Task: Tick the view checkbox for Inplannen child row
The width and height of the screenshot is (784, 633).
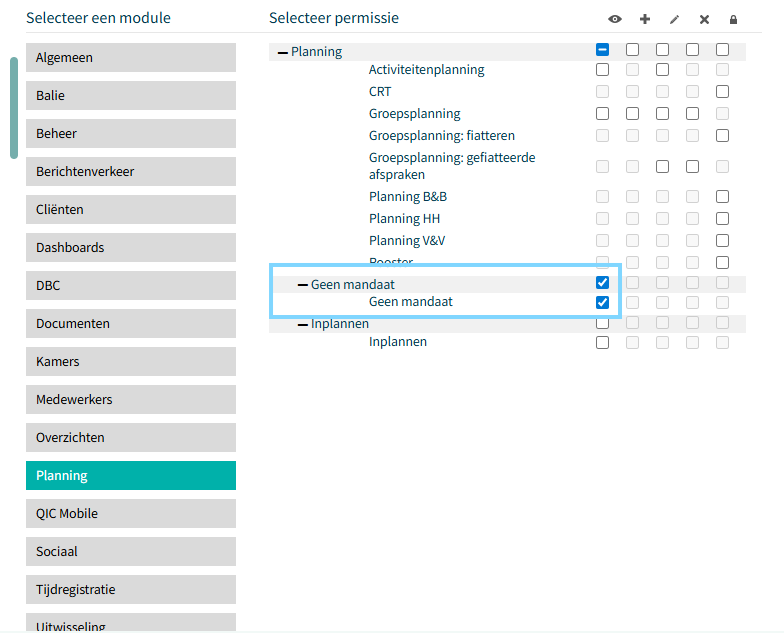Action: 602,342
